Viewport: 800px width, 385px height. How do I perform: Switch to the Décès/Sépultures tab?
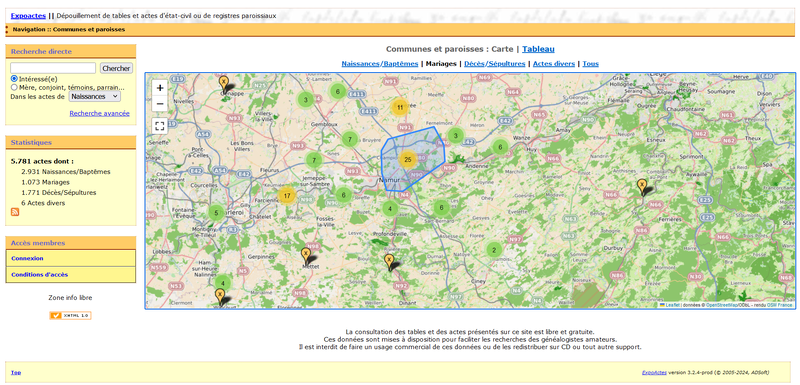click(494, 64)
